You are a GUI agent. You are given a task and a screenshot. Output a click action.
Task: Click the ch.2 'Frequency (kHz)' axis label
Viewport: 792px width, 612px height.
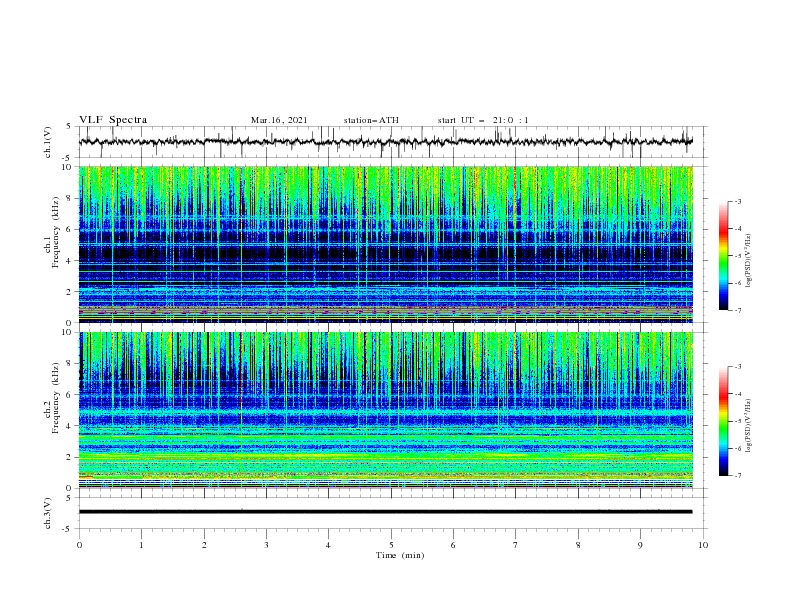pos(56,398)
